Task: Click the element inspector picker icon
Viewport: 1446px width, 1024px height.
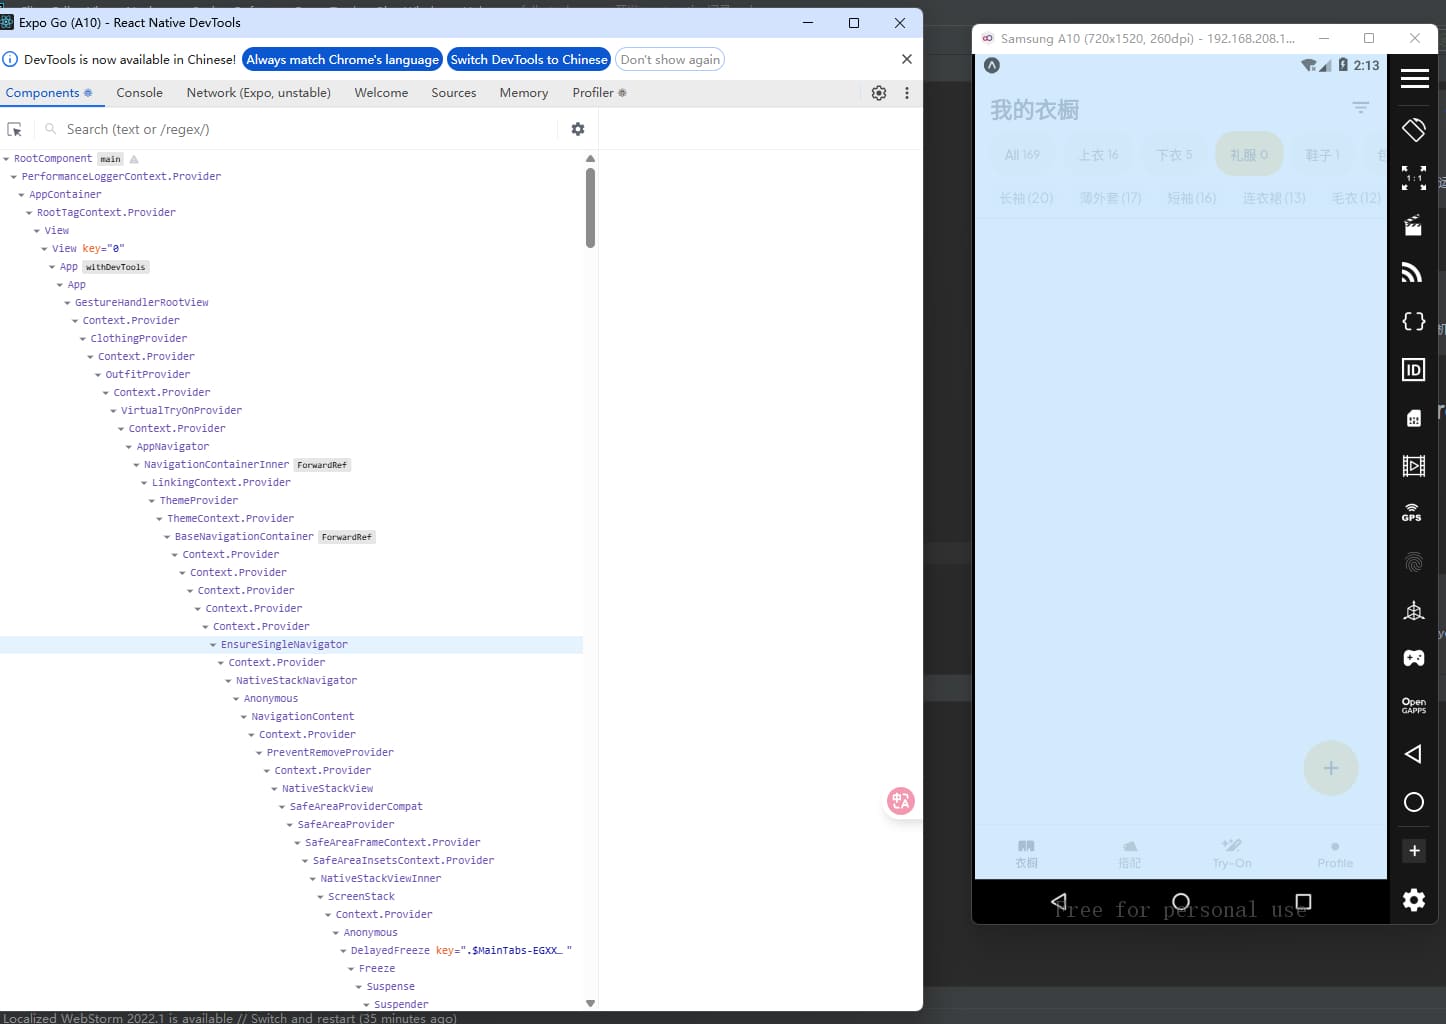Action: click(15, 129)
